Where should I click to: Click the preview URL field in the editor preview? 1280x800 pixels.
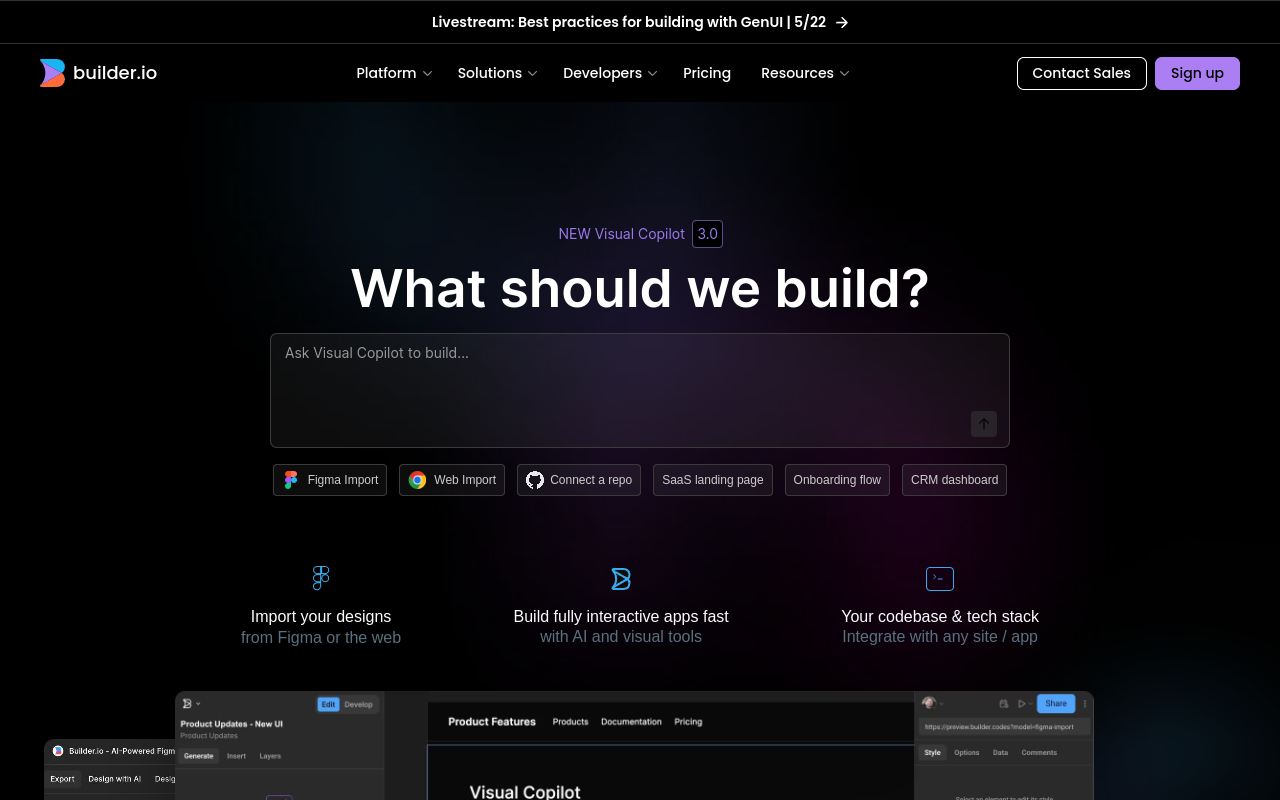pos(1003,727)
